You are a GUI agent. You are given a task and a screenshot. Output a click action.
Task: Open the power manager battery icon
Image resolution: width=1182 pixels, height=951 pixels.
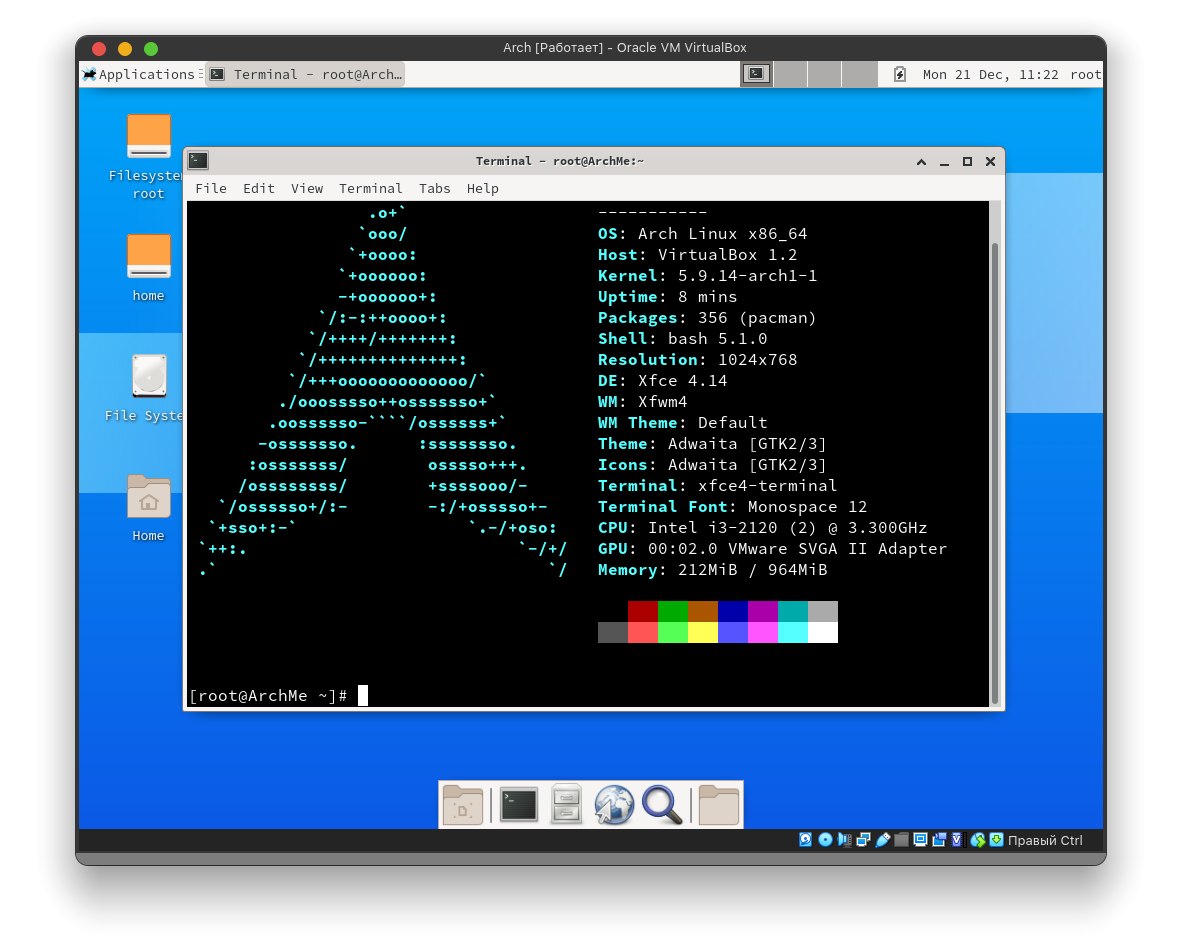coord(899,74)
